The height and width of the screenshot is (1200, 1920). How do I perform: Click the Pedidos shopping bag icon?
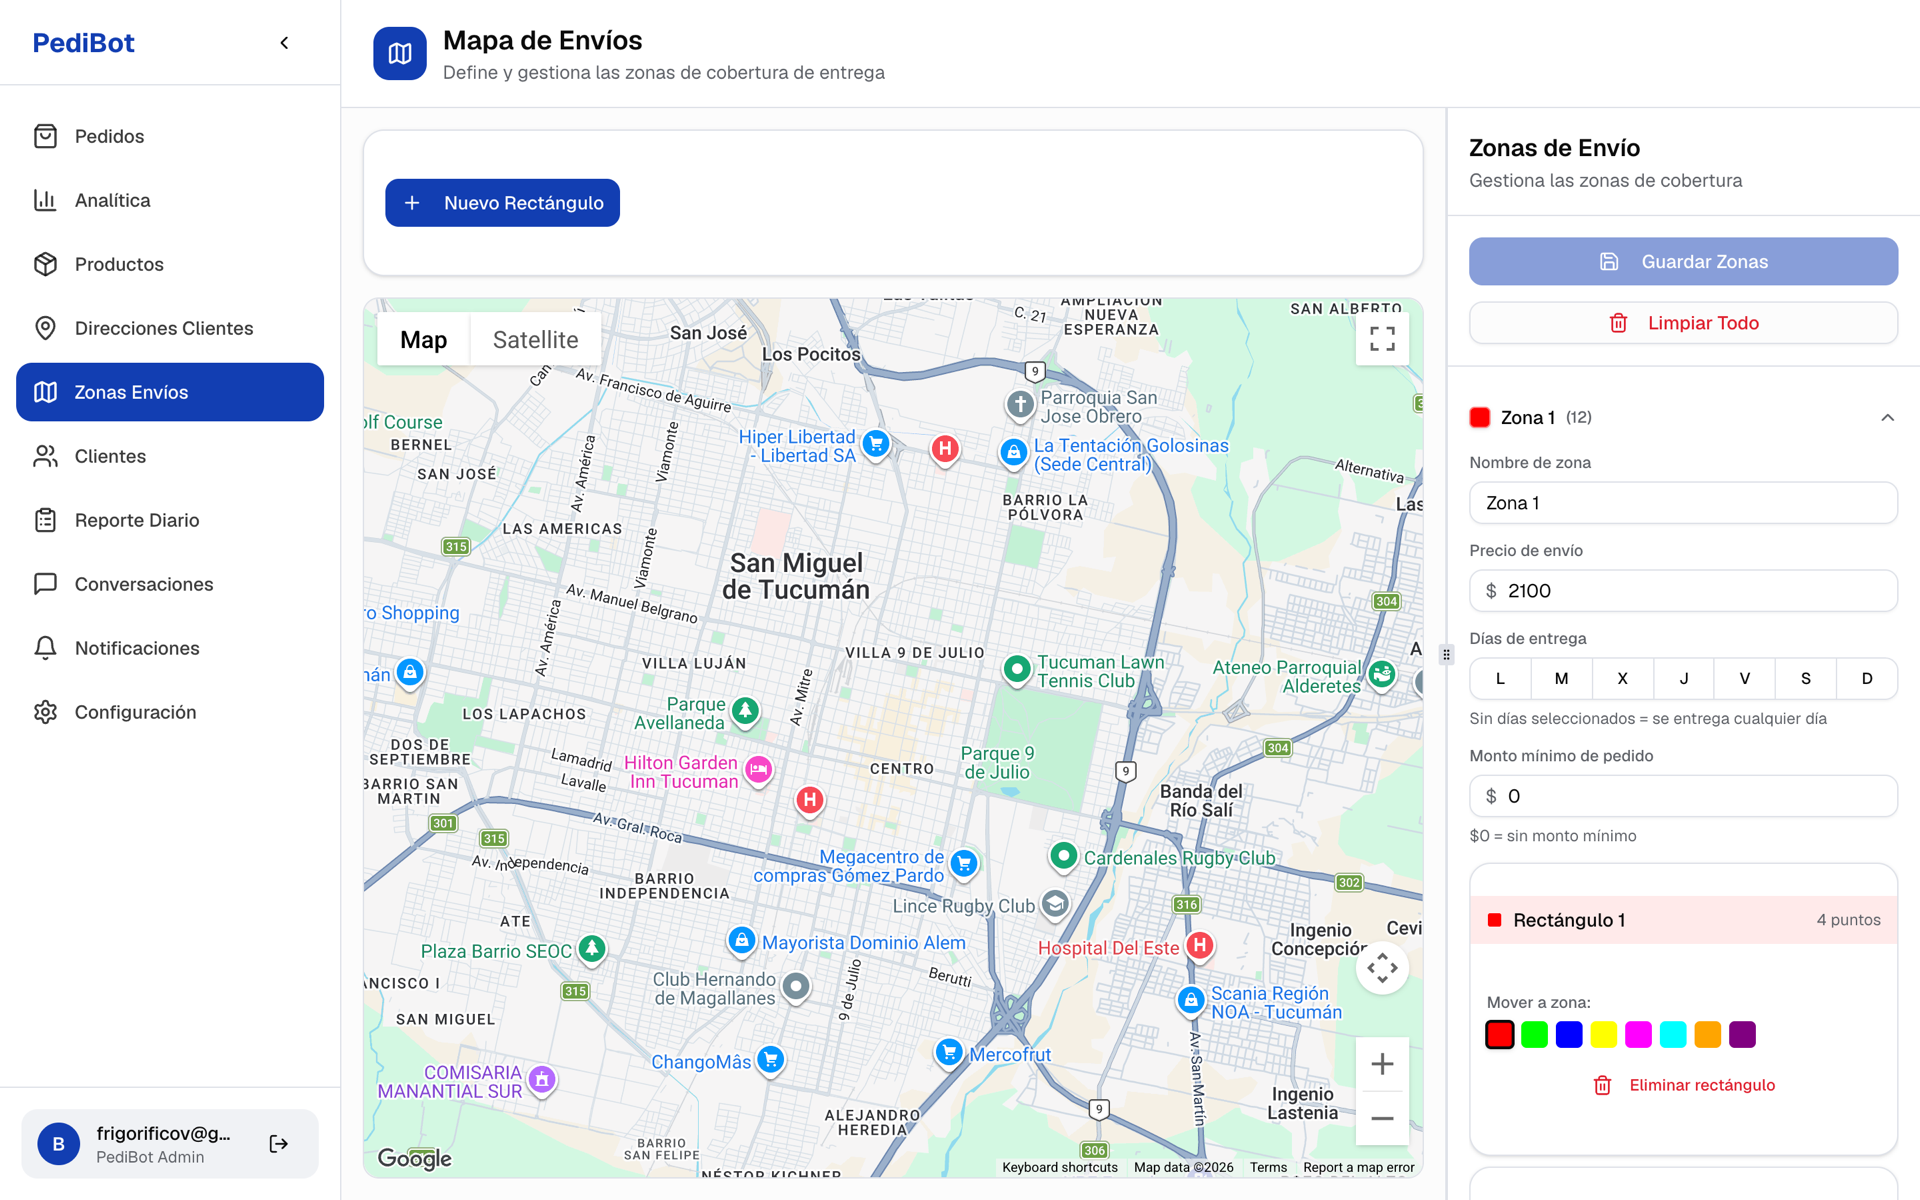pyautogui.click(x=45, y=136)
